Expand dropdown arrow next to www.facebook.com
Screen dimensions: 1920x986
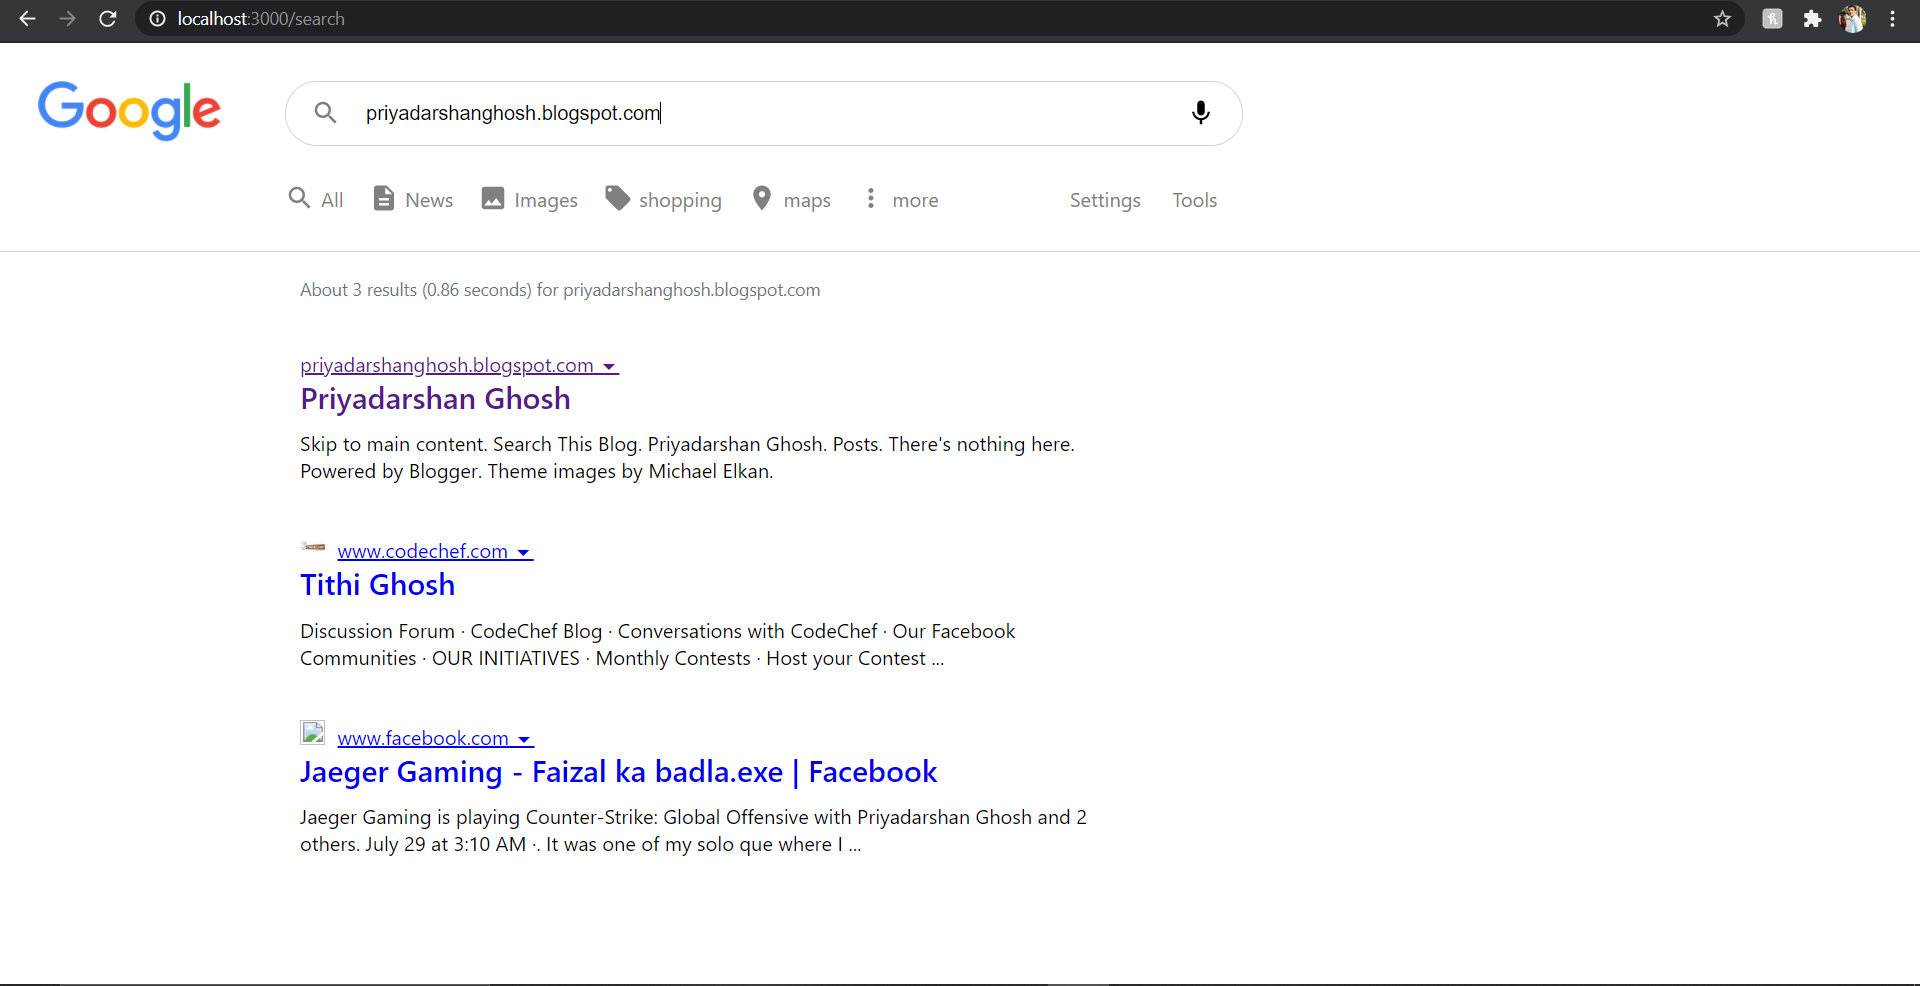[x=524, y=740]
